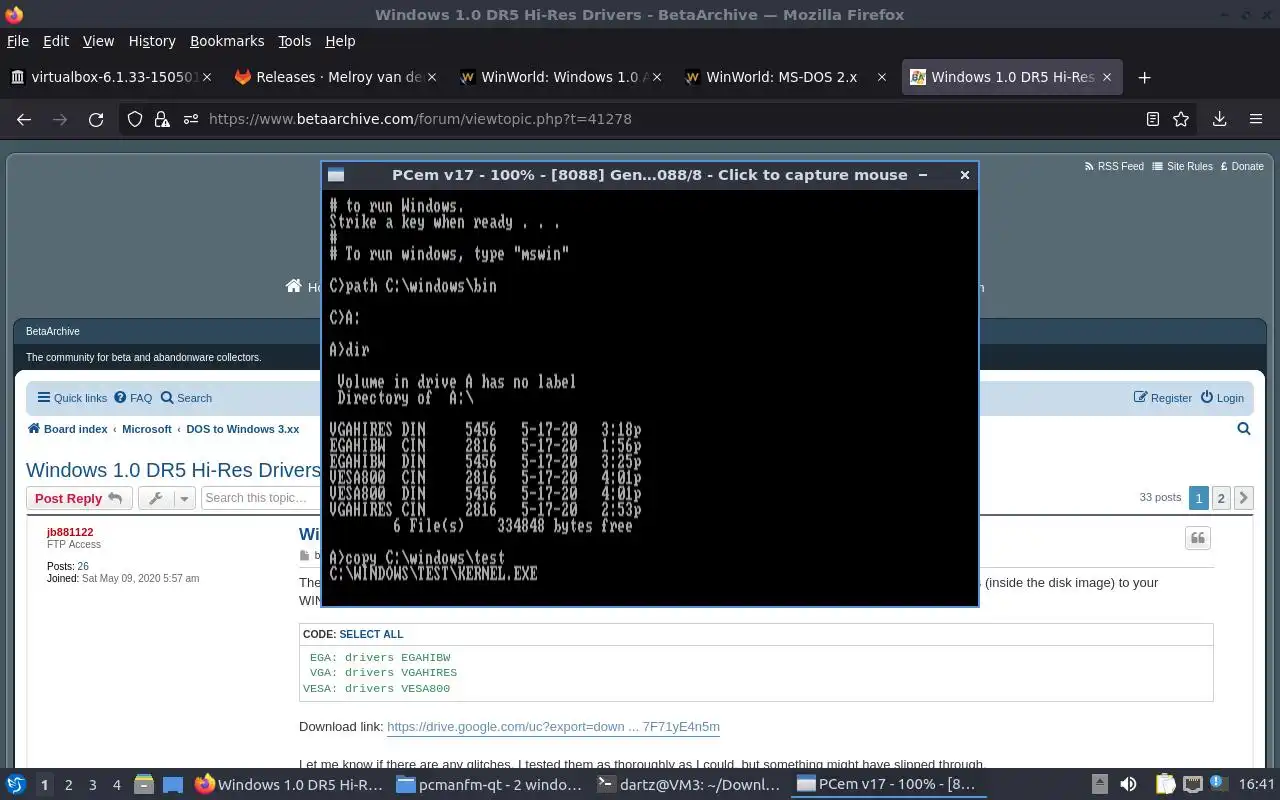Open Firefox downloads panel
1280x800 pixels.
point(1219,119)
